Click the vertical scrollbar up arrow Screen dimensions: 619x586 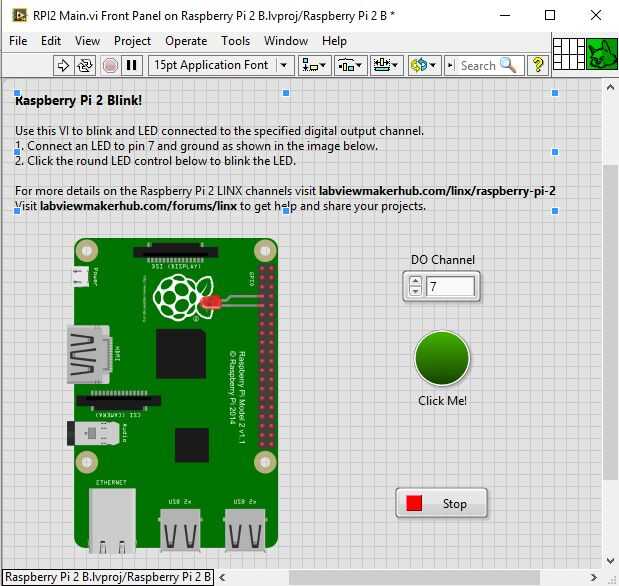[610, 87]
